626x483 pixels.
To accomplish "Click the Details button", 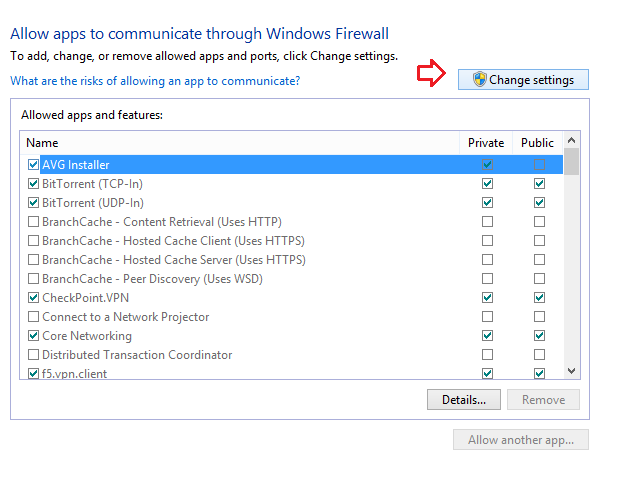I will (x=463, y=400).
